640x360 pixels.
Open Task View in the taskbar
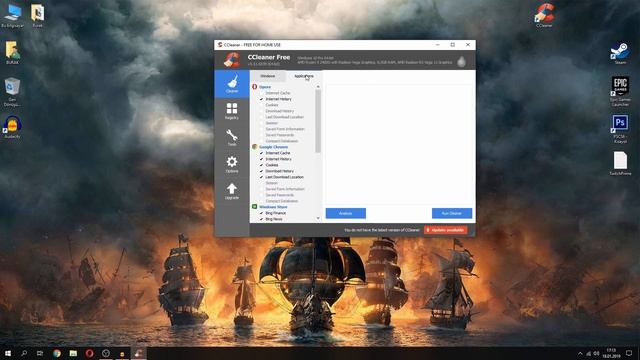[x=40, y=353]
